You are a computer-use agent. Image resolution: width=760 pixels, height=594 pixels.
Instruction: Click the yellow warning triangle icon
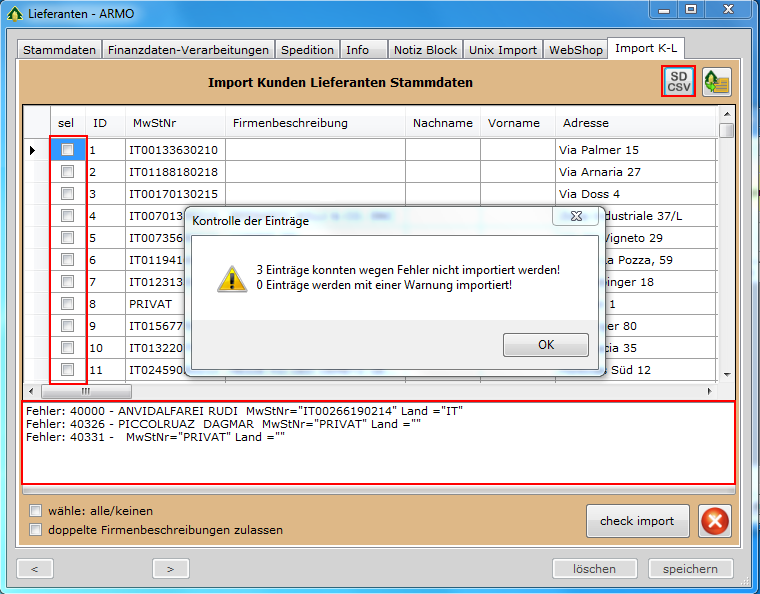[232, 278]
